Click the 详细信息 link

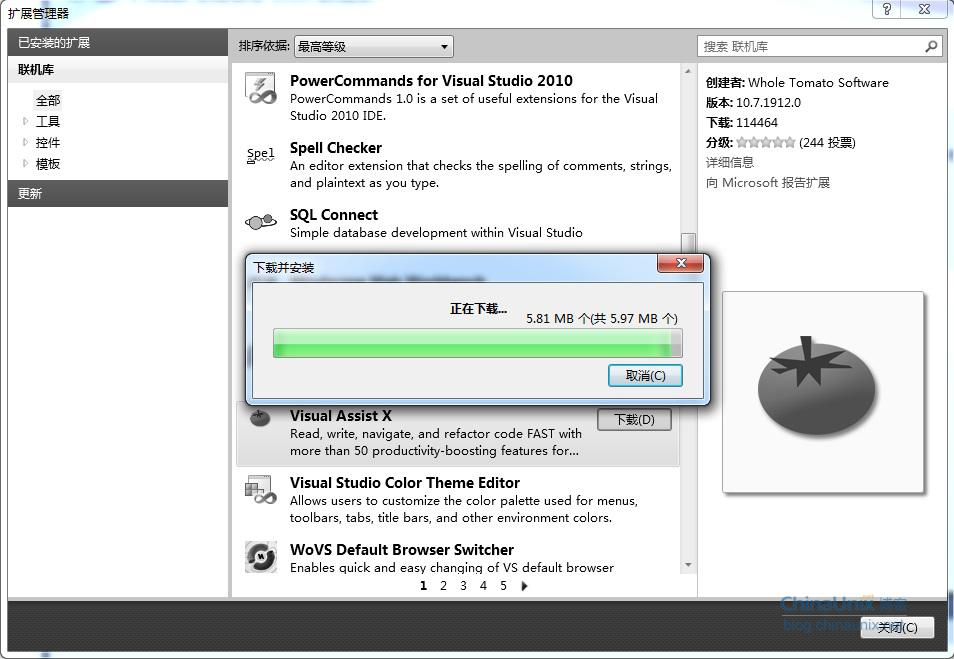(730, 162)
